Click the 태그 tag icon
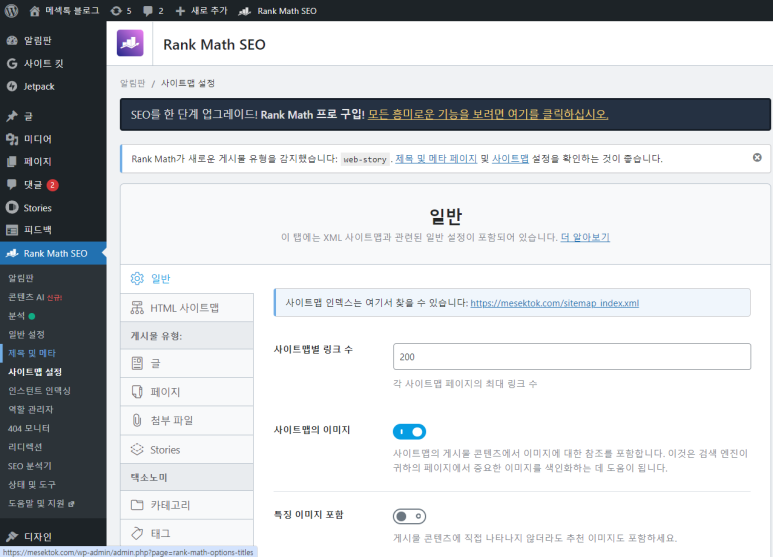The height and width of the screenshot is (557, 773). pos(137,533)
